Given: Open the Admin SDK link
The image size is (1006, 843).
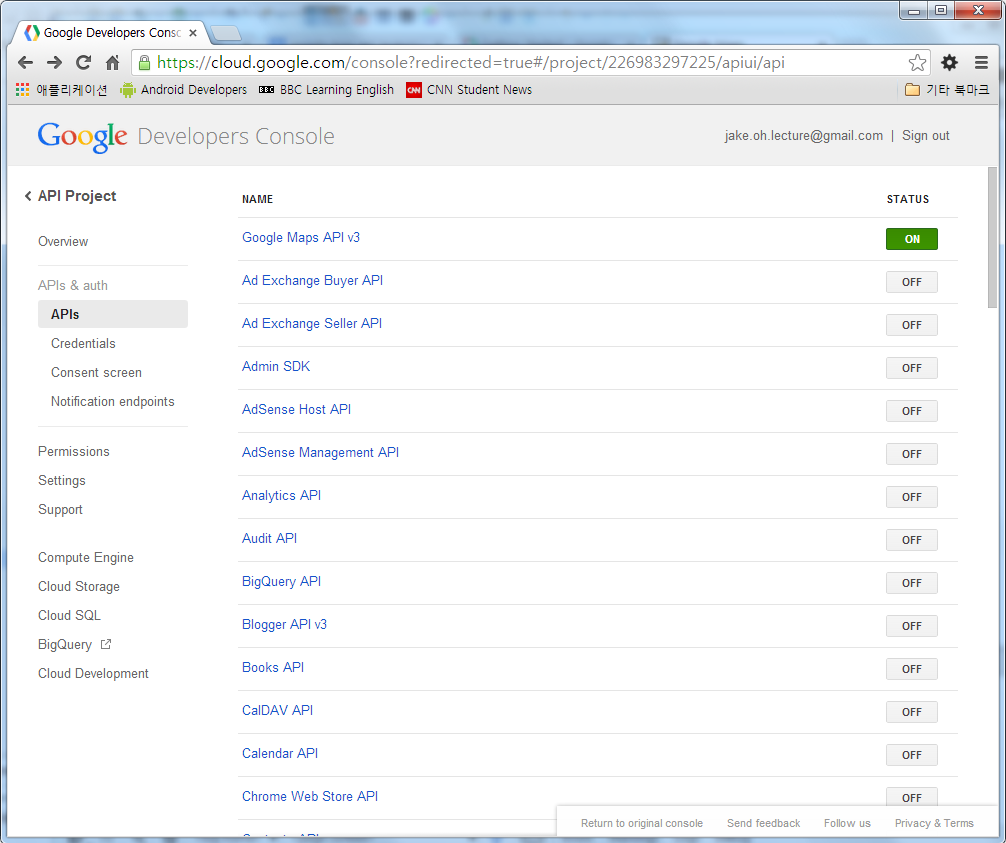Looking at the screenshot, I should pyautogui.click(x=276, y=366).
